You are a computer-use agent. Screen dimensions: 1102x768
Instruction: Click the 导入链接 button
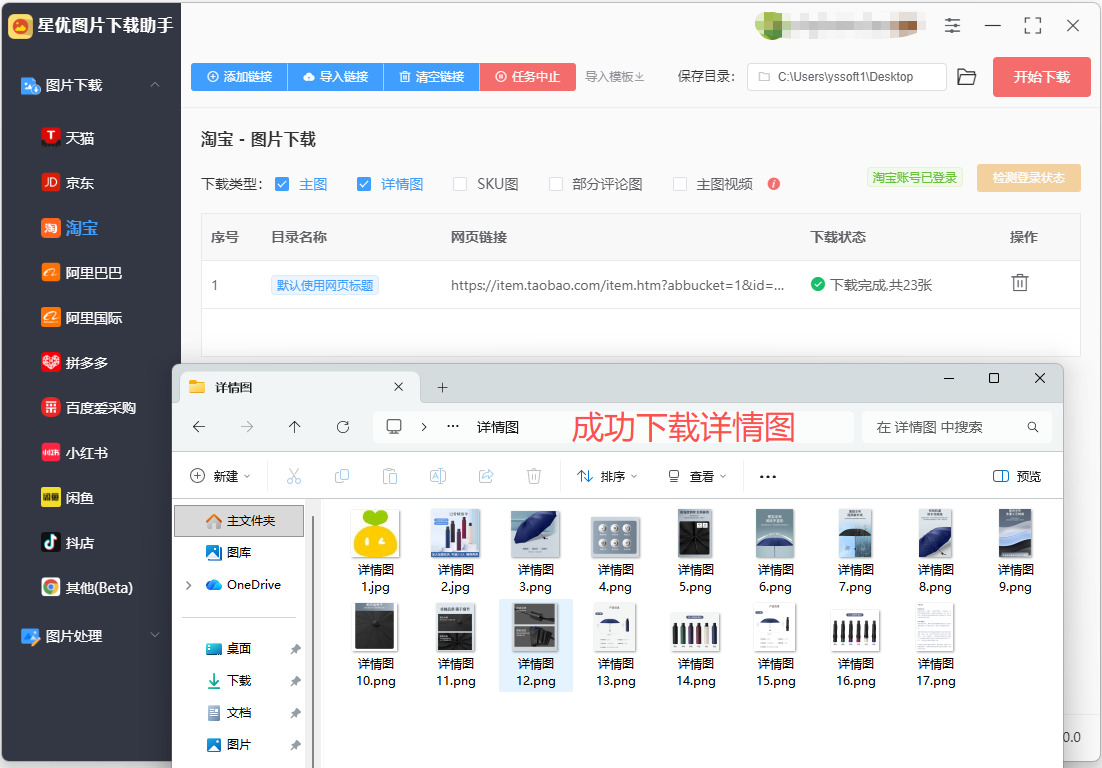point(335,77)
